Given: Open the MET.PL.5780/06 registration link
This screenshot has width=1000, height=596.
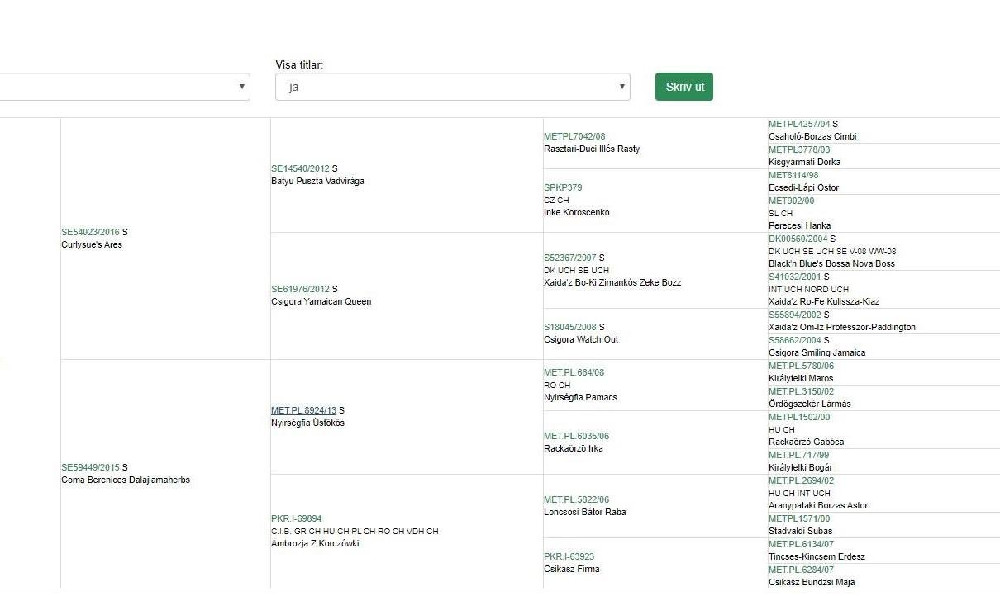Looking at the screenshot, I should pos(801,366).
